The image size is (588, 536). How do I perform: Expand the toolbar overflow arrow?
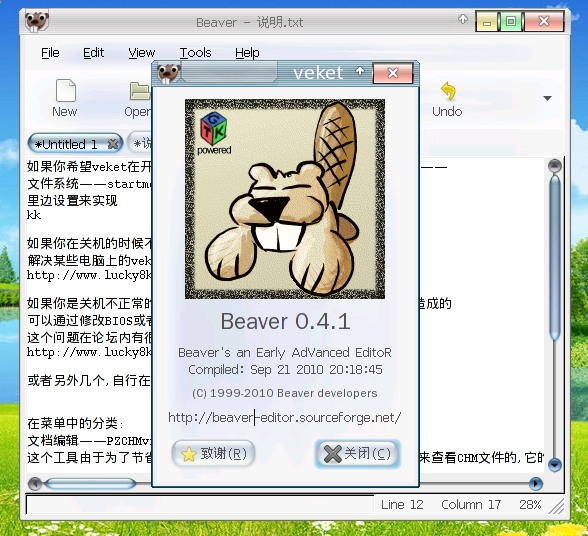click(547, 98)
